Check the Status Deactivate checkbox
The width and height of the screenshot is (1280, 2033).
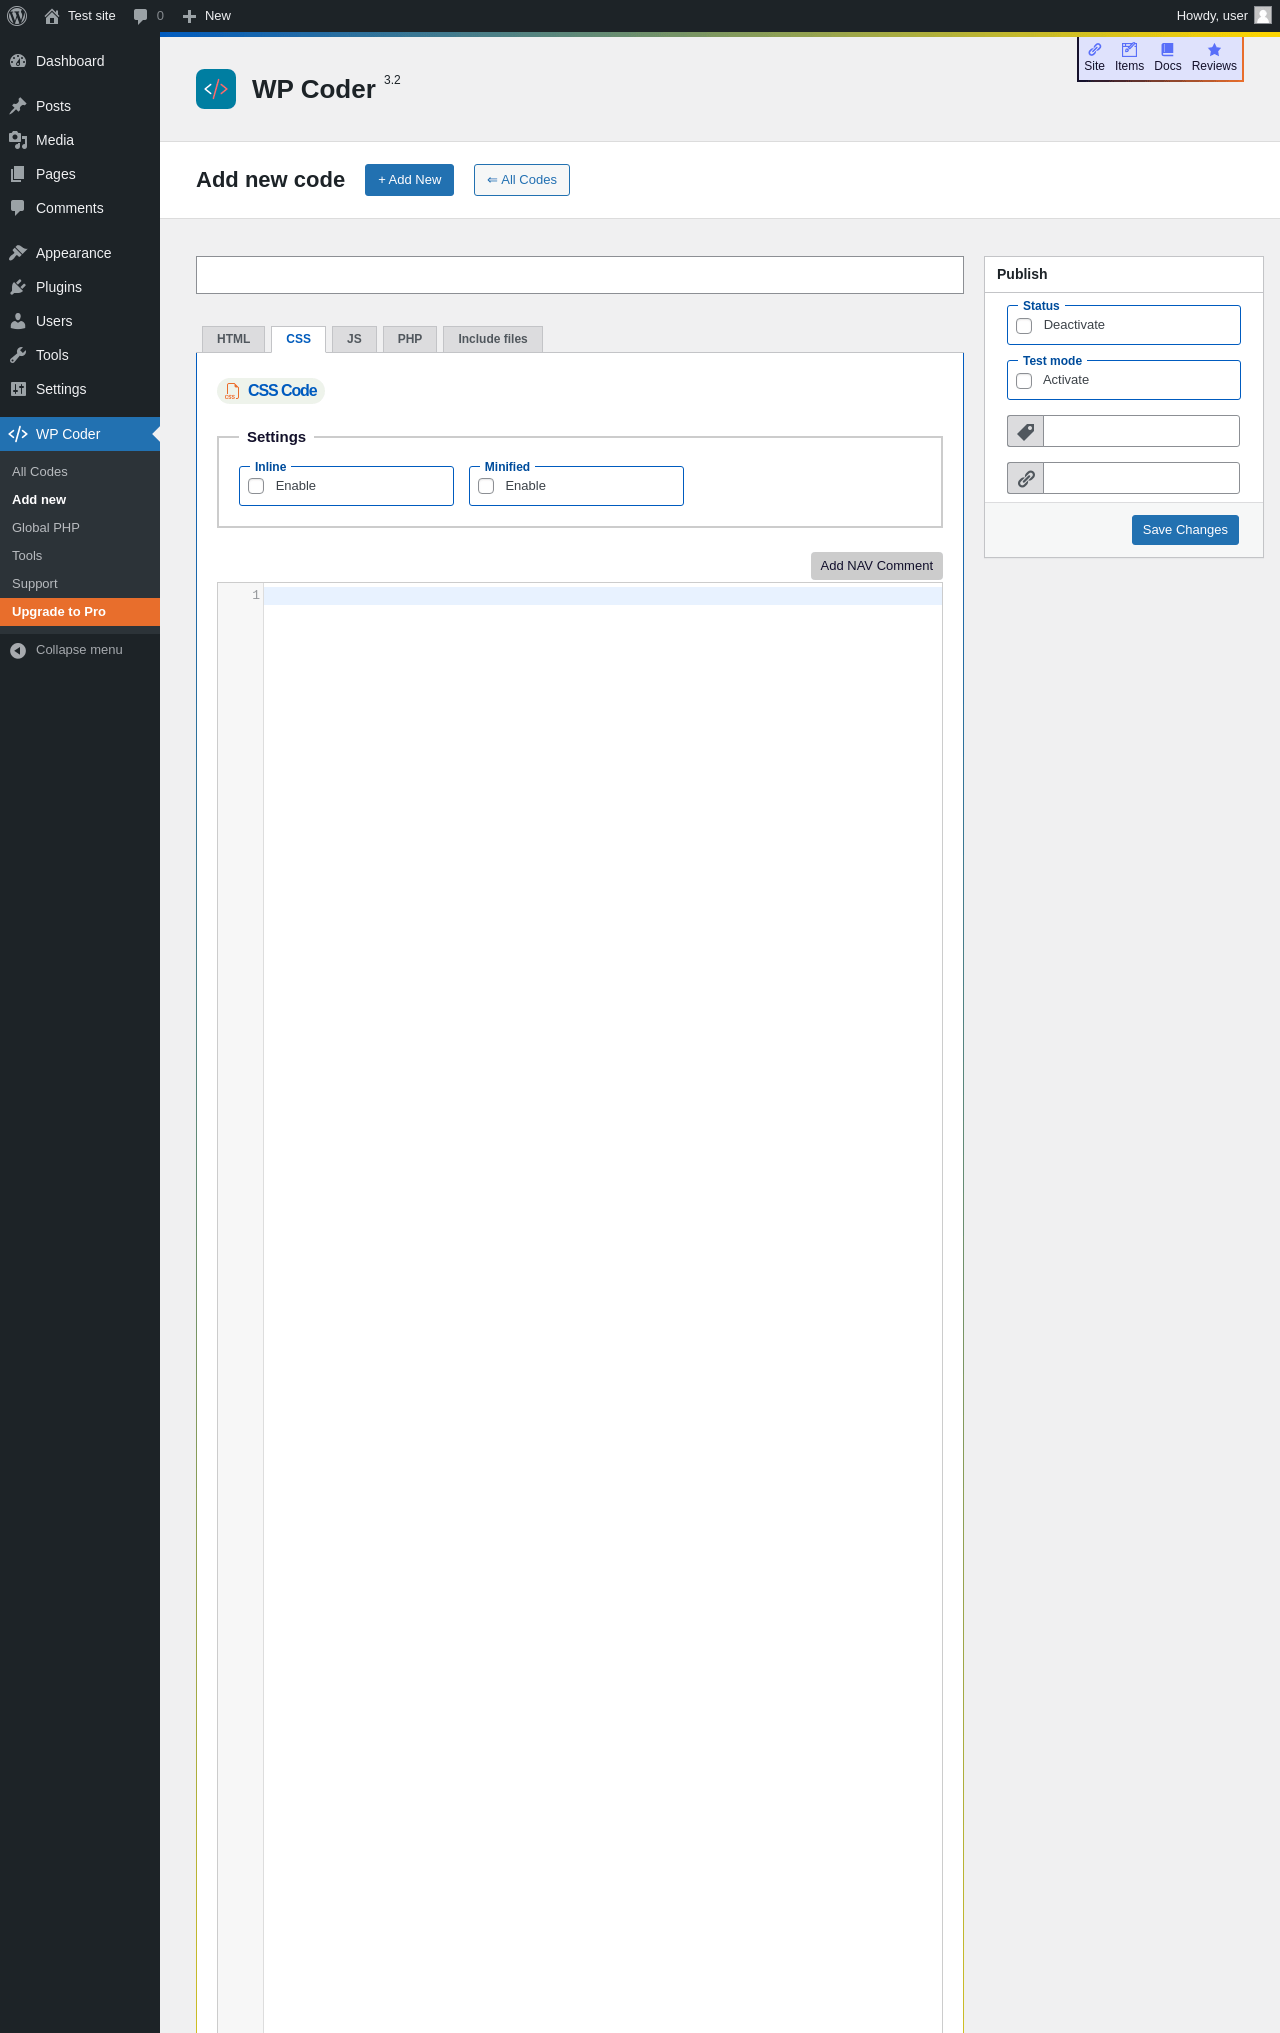[1024, 326]
